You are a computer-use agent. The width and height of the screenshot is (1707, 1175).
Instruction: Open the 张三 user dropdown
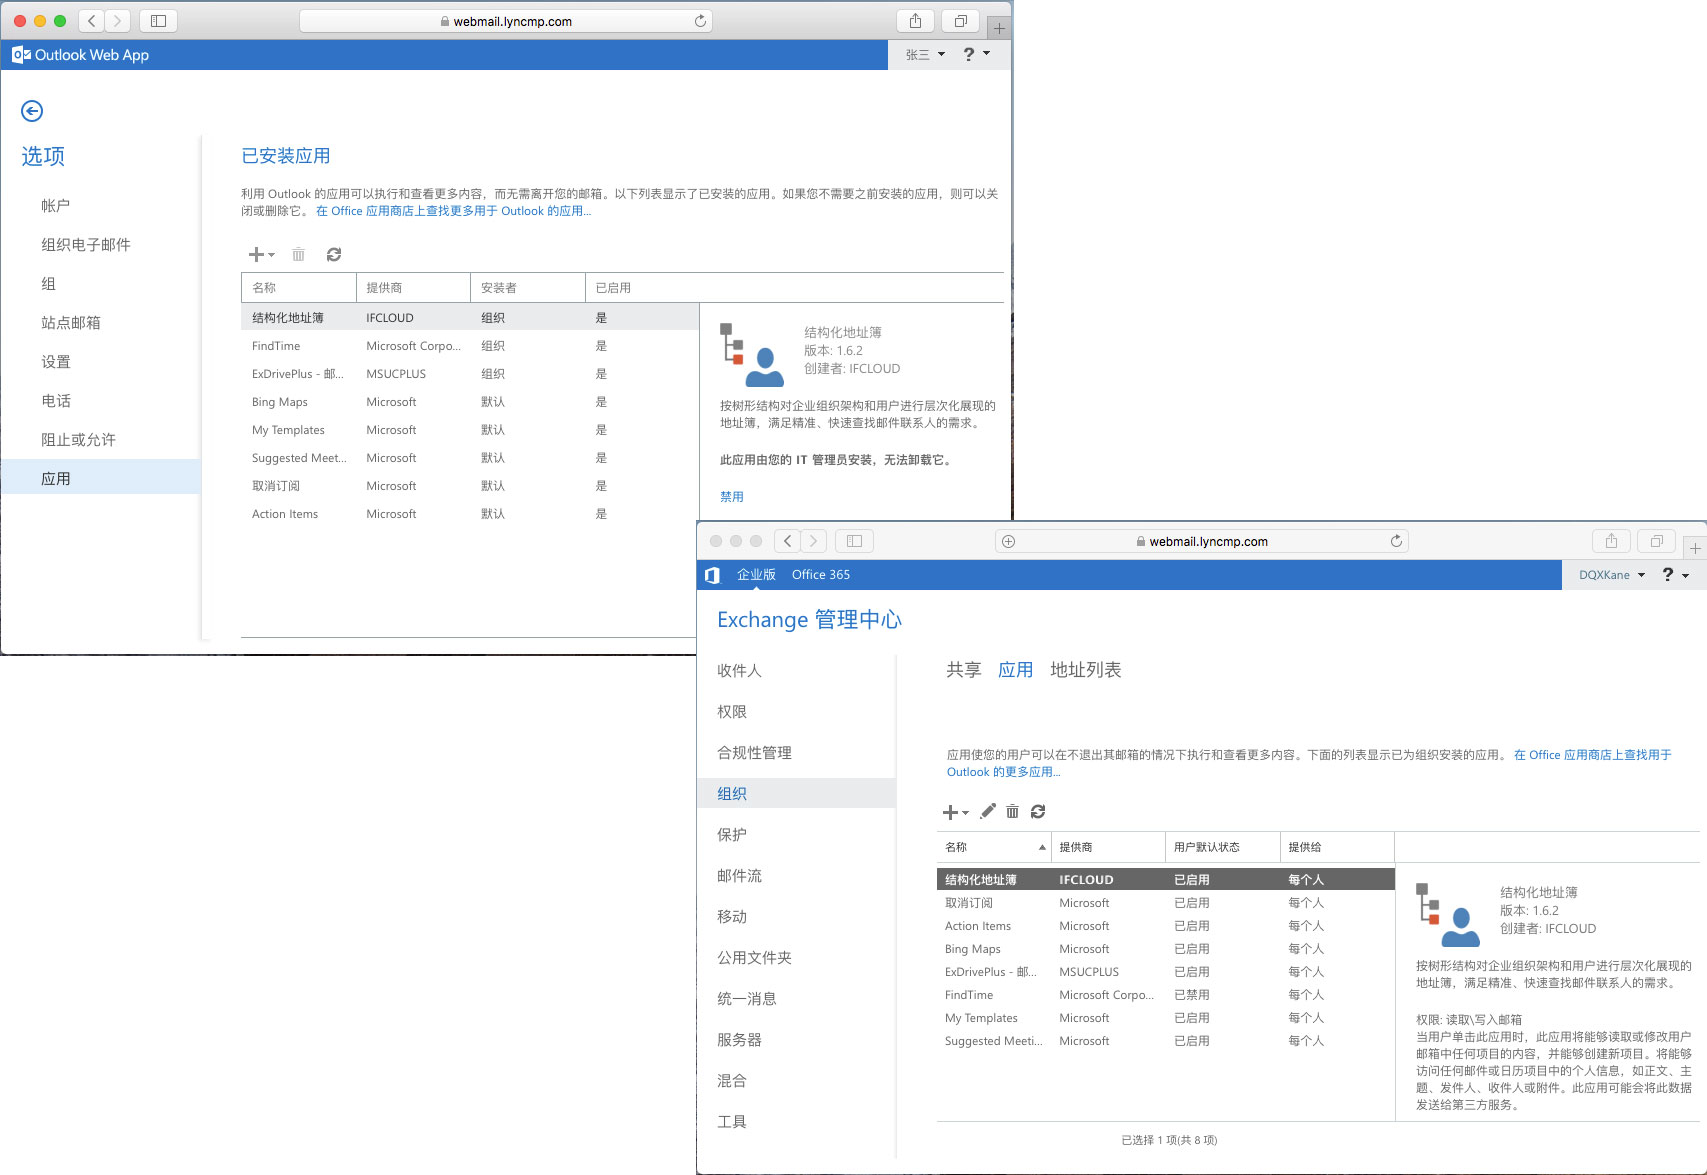click(x=925, y=55)
